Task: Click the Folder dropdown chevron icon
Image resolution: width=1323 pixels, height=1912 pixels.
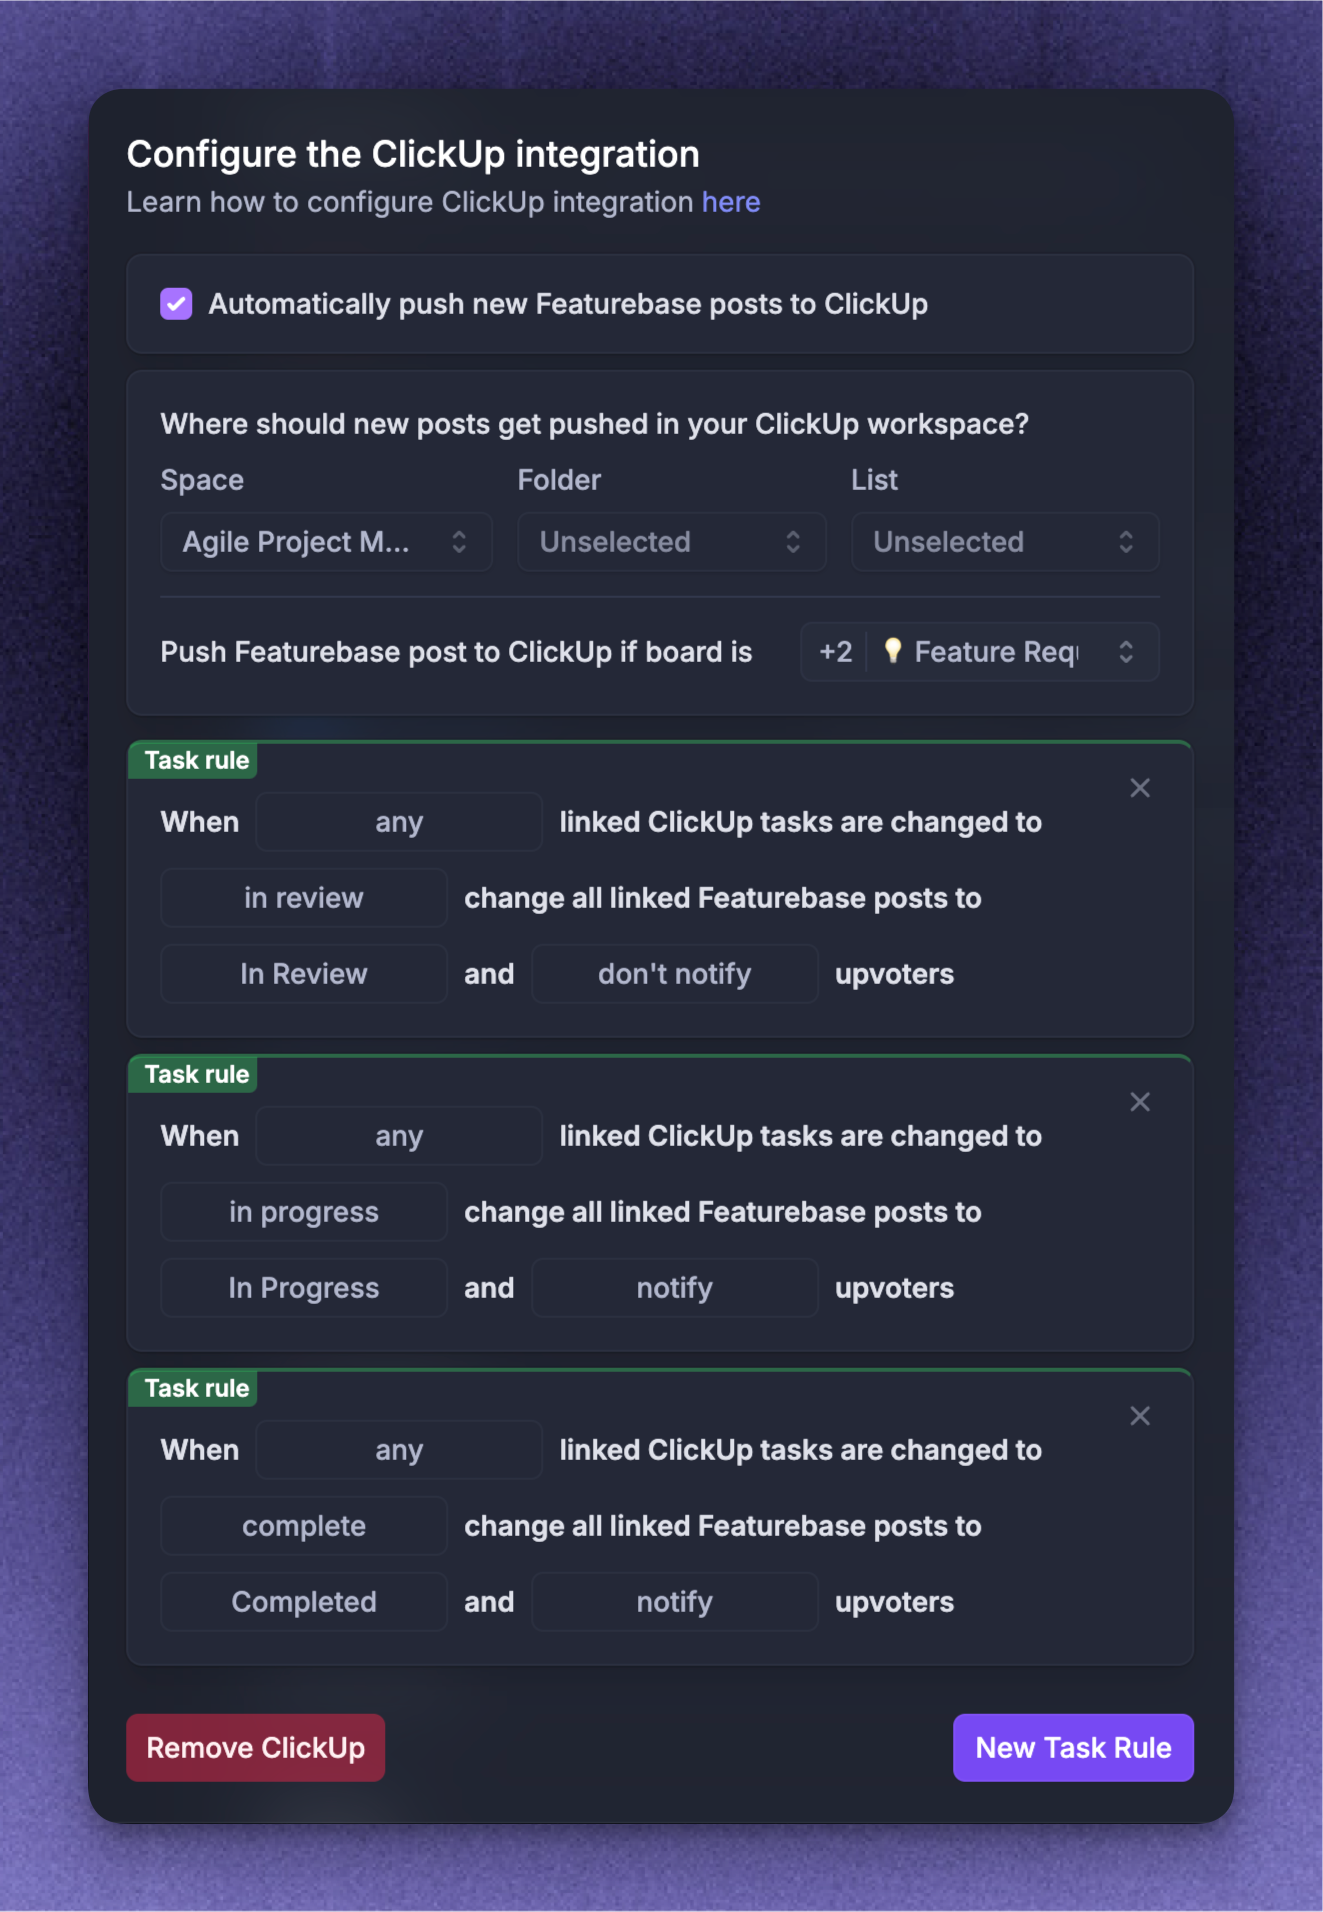Action: pos(793,542)
